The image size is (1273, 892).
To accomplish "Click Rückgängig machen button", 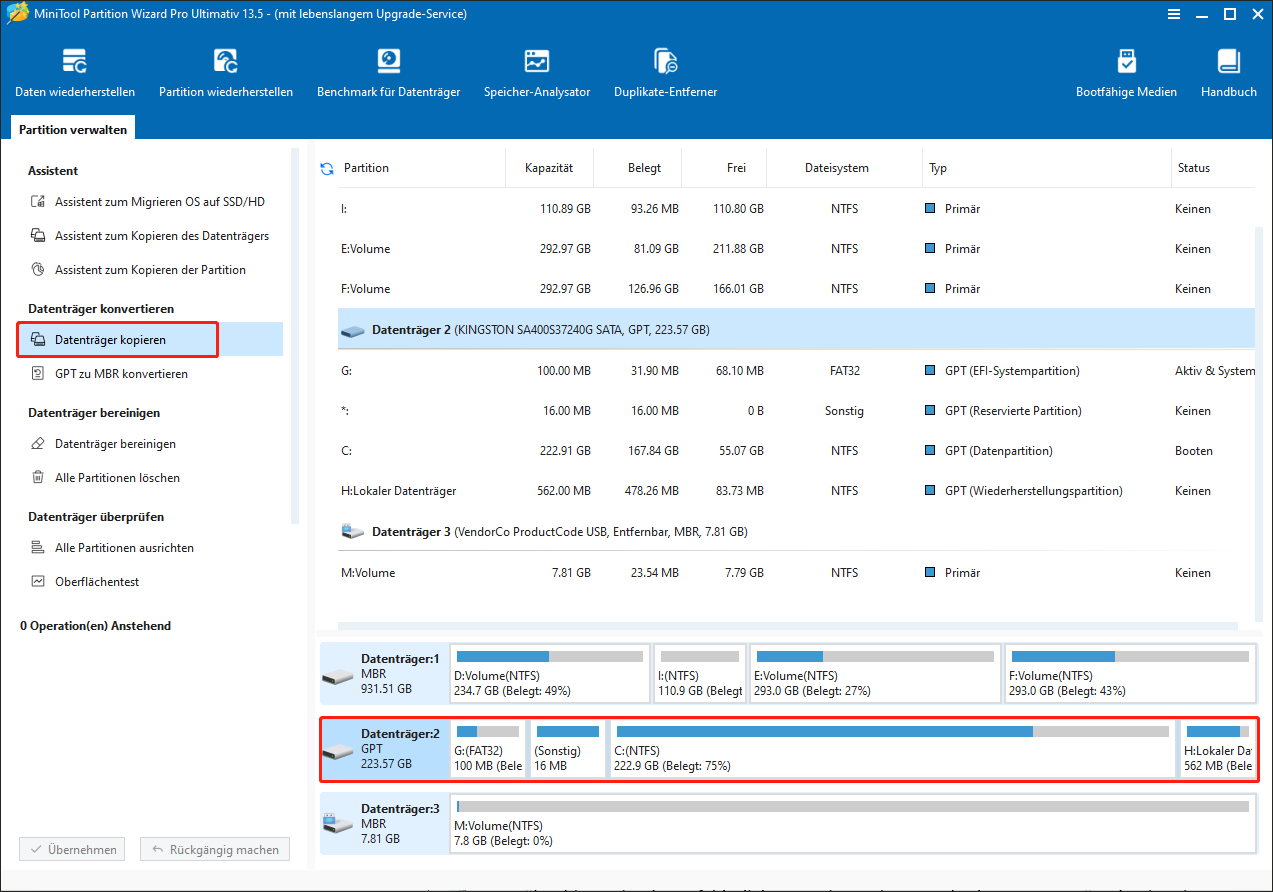I will pos(214,849).
